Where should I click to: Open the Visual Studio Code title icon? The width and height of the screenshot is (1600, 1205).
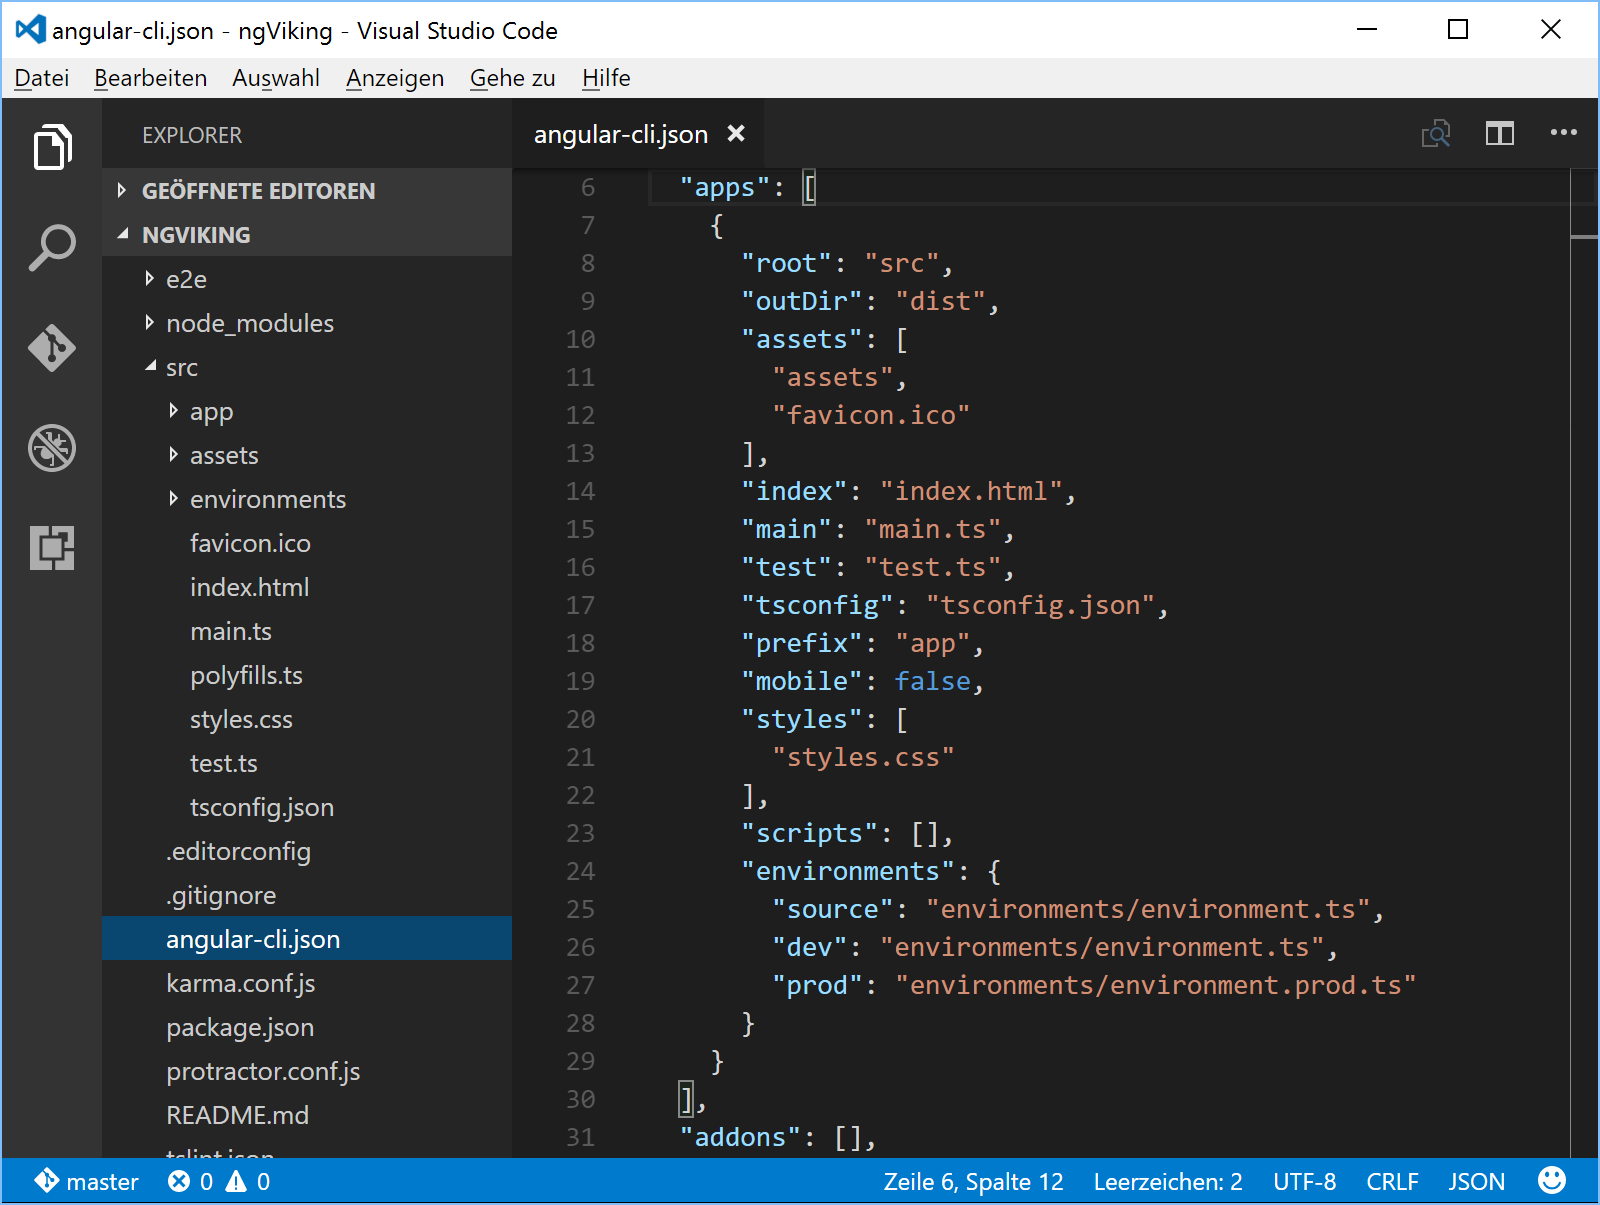[x=31, y=30]
